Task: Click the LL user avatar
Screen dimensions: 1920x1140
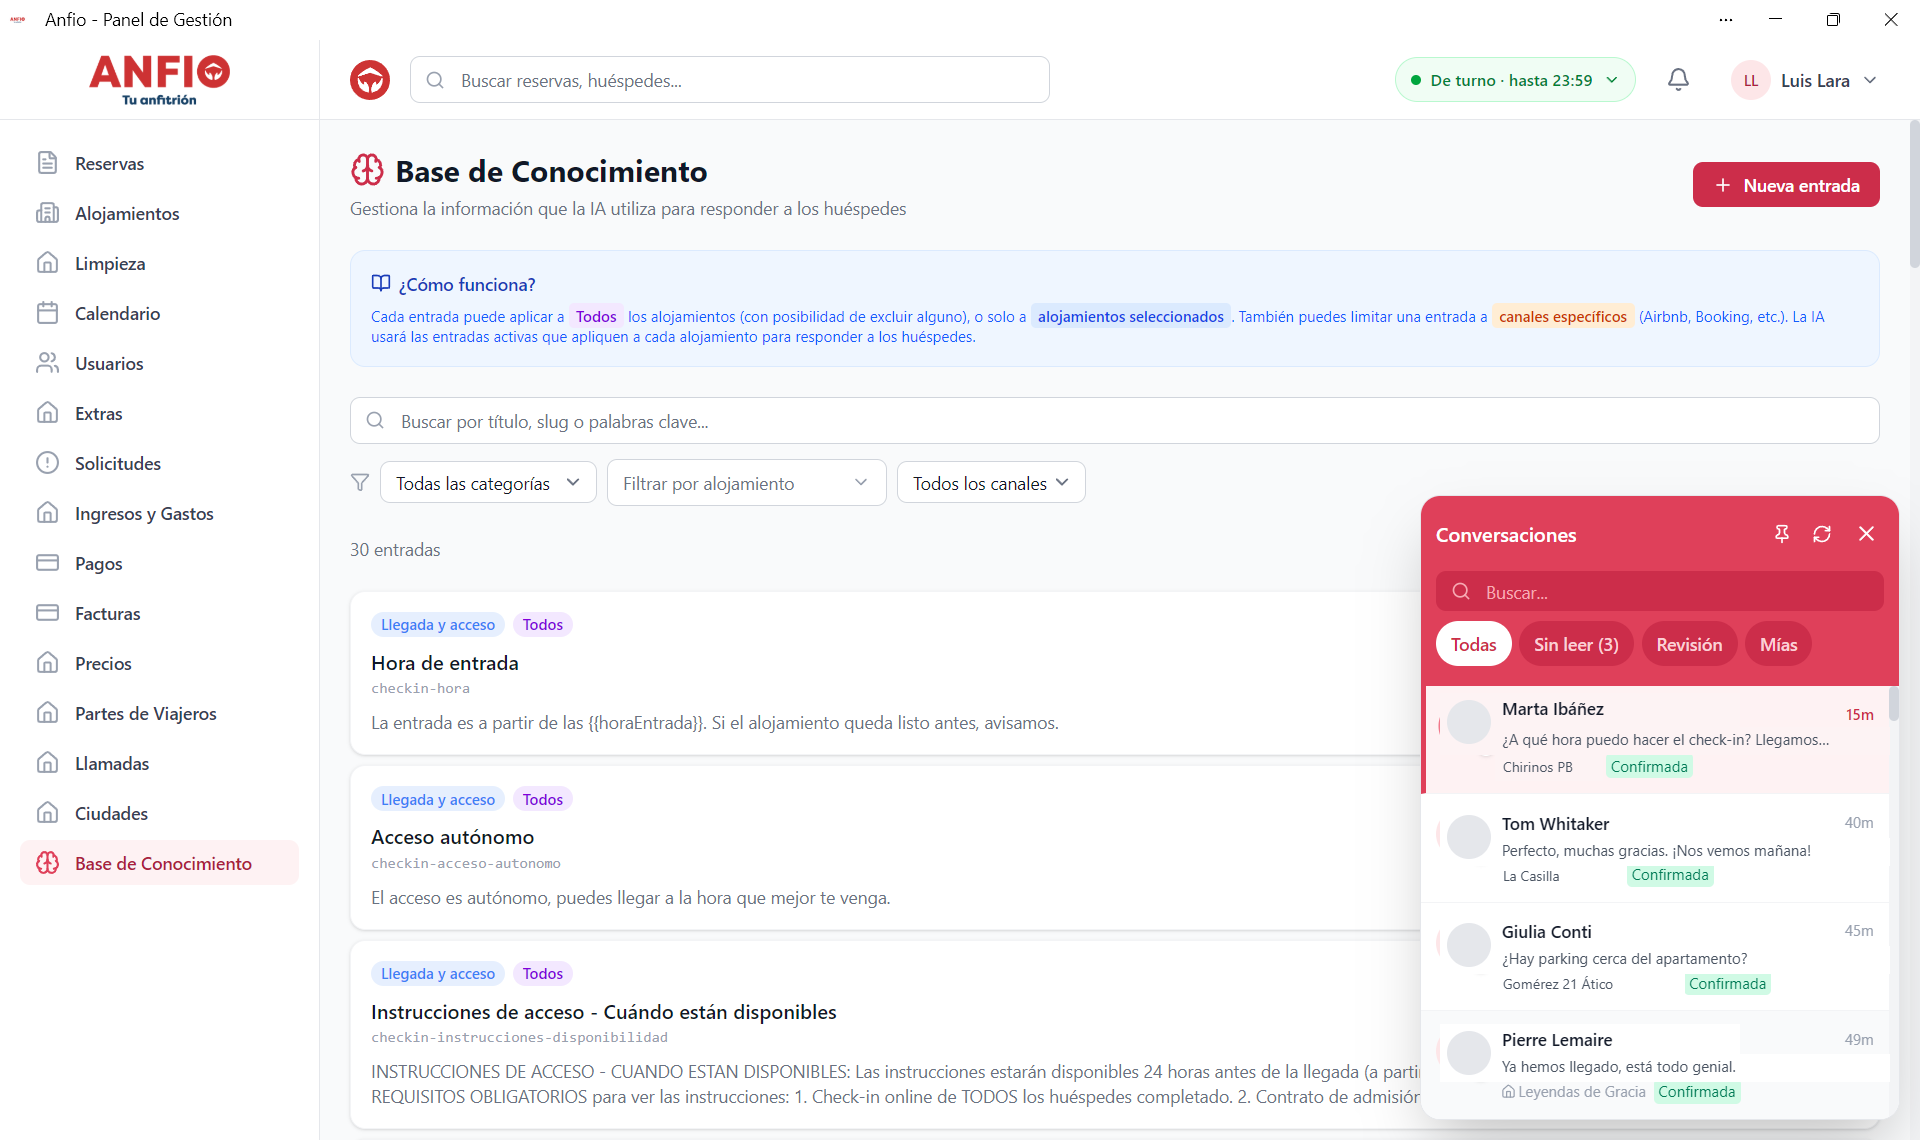Action: [1751, 80]
